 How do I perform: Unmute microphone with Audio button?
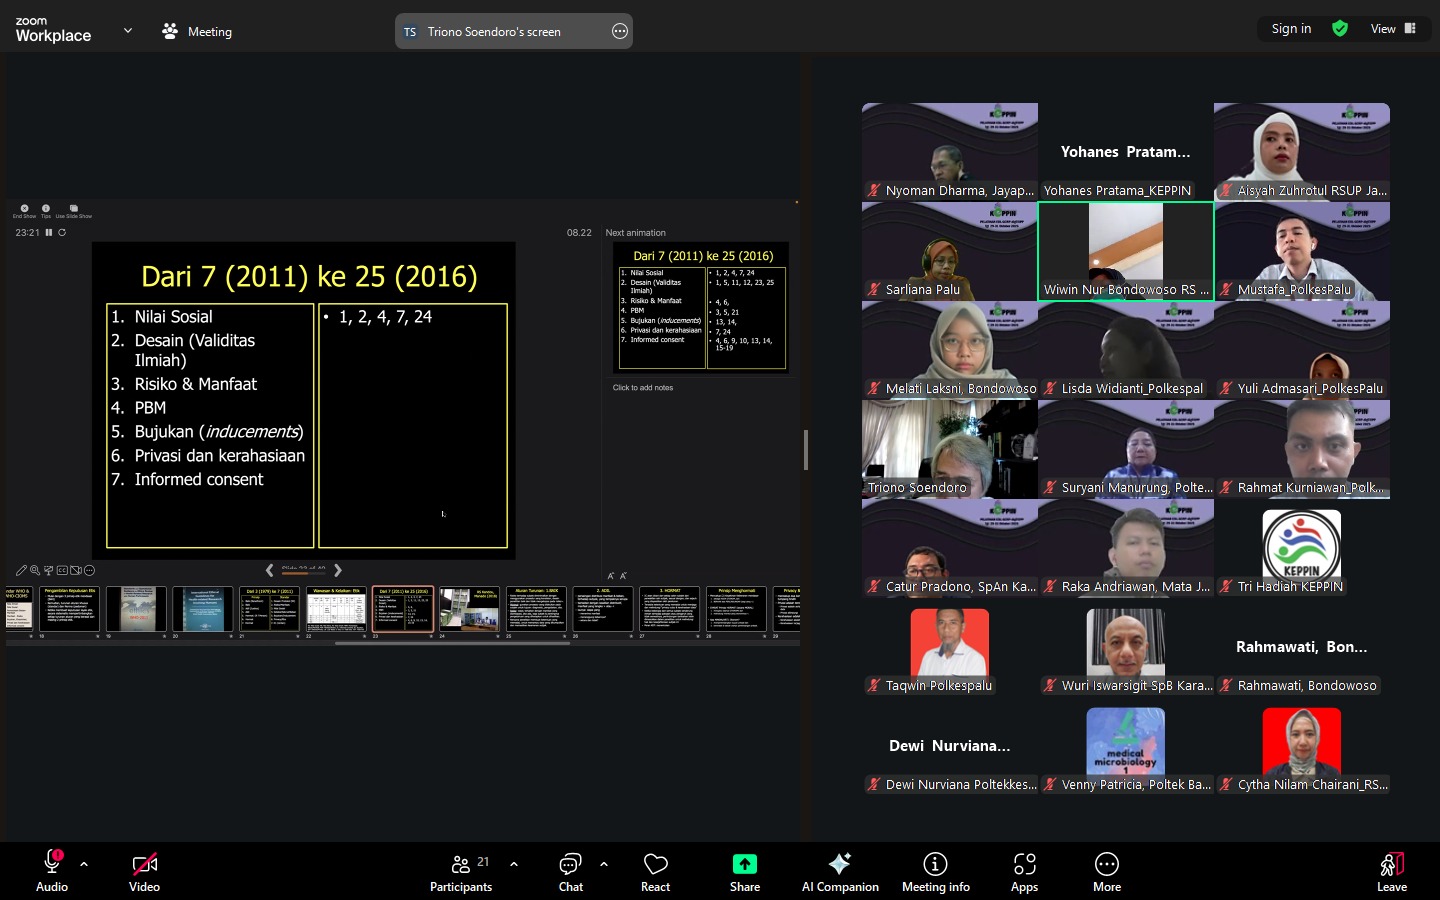tap(52, 871)
